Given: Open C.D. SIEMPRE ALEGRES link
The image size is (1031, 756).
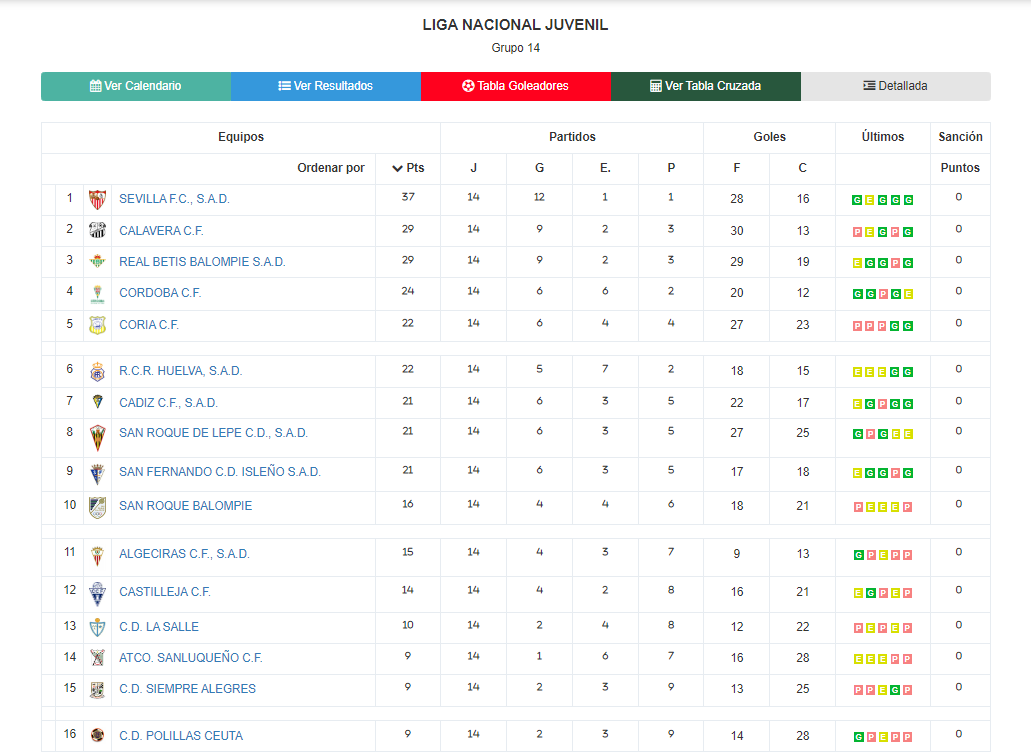Looking at the screenshot, I should click(187, 688).
